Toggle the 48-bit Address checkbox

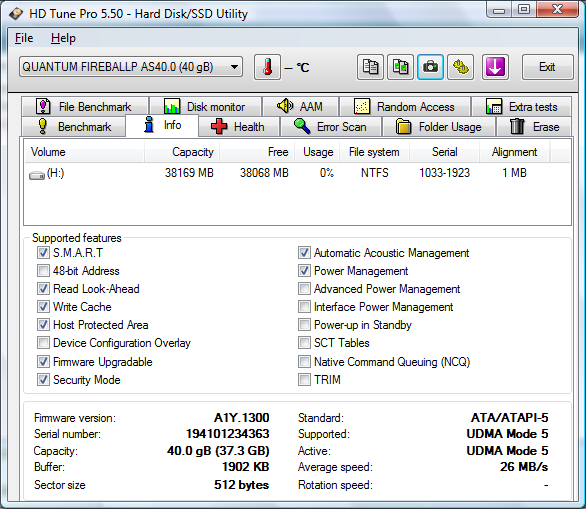point(43,271)
